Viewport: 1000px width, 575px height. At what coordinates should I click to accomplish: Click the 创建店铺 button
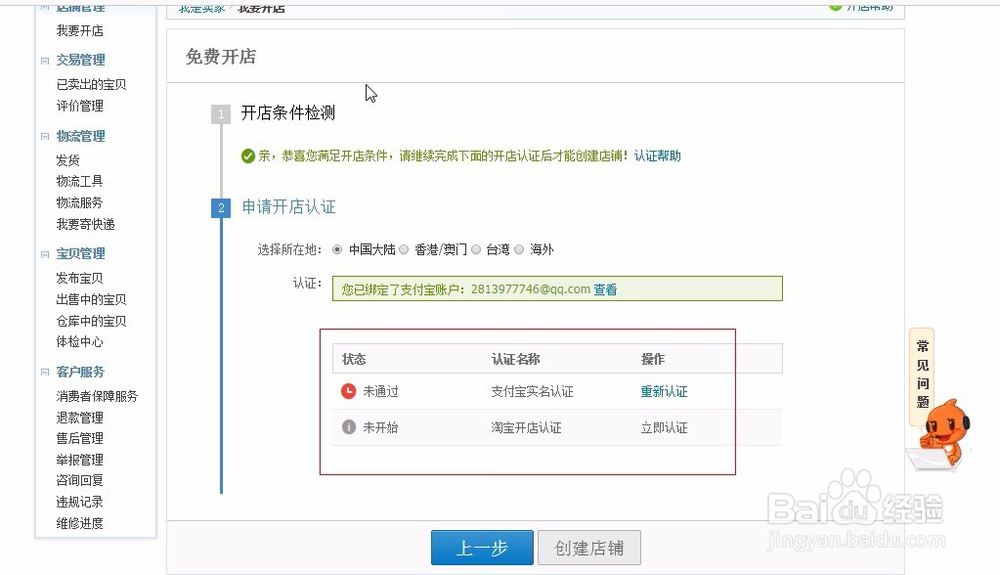[x=589, y=548]
